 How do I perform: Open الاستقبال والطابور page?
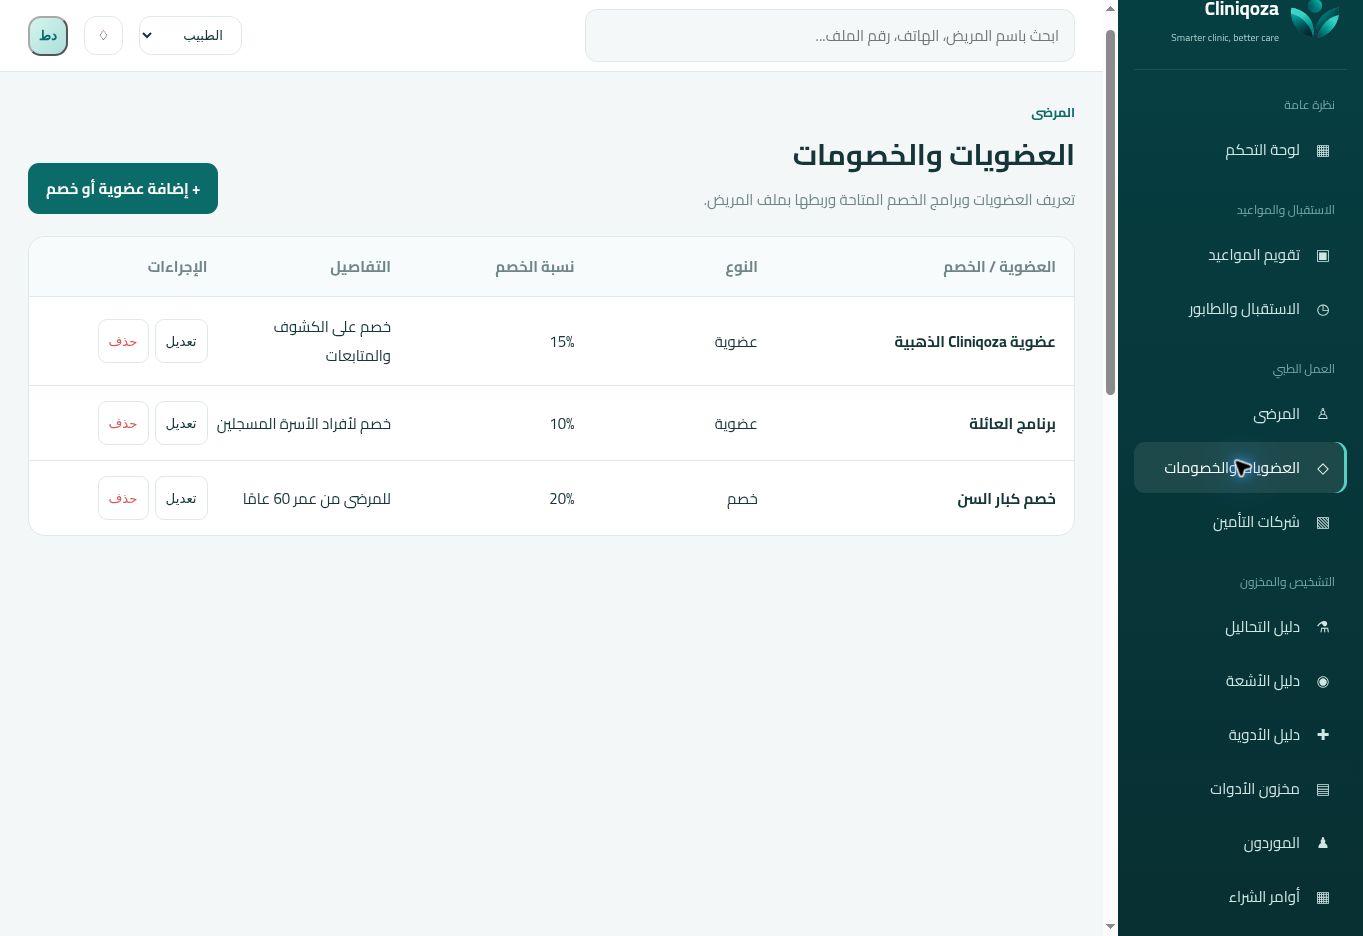pyautogui.click(x=1240, y=309)
